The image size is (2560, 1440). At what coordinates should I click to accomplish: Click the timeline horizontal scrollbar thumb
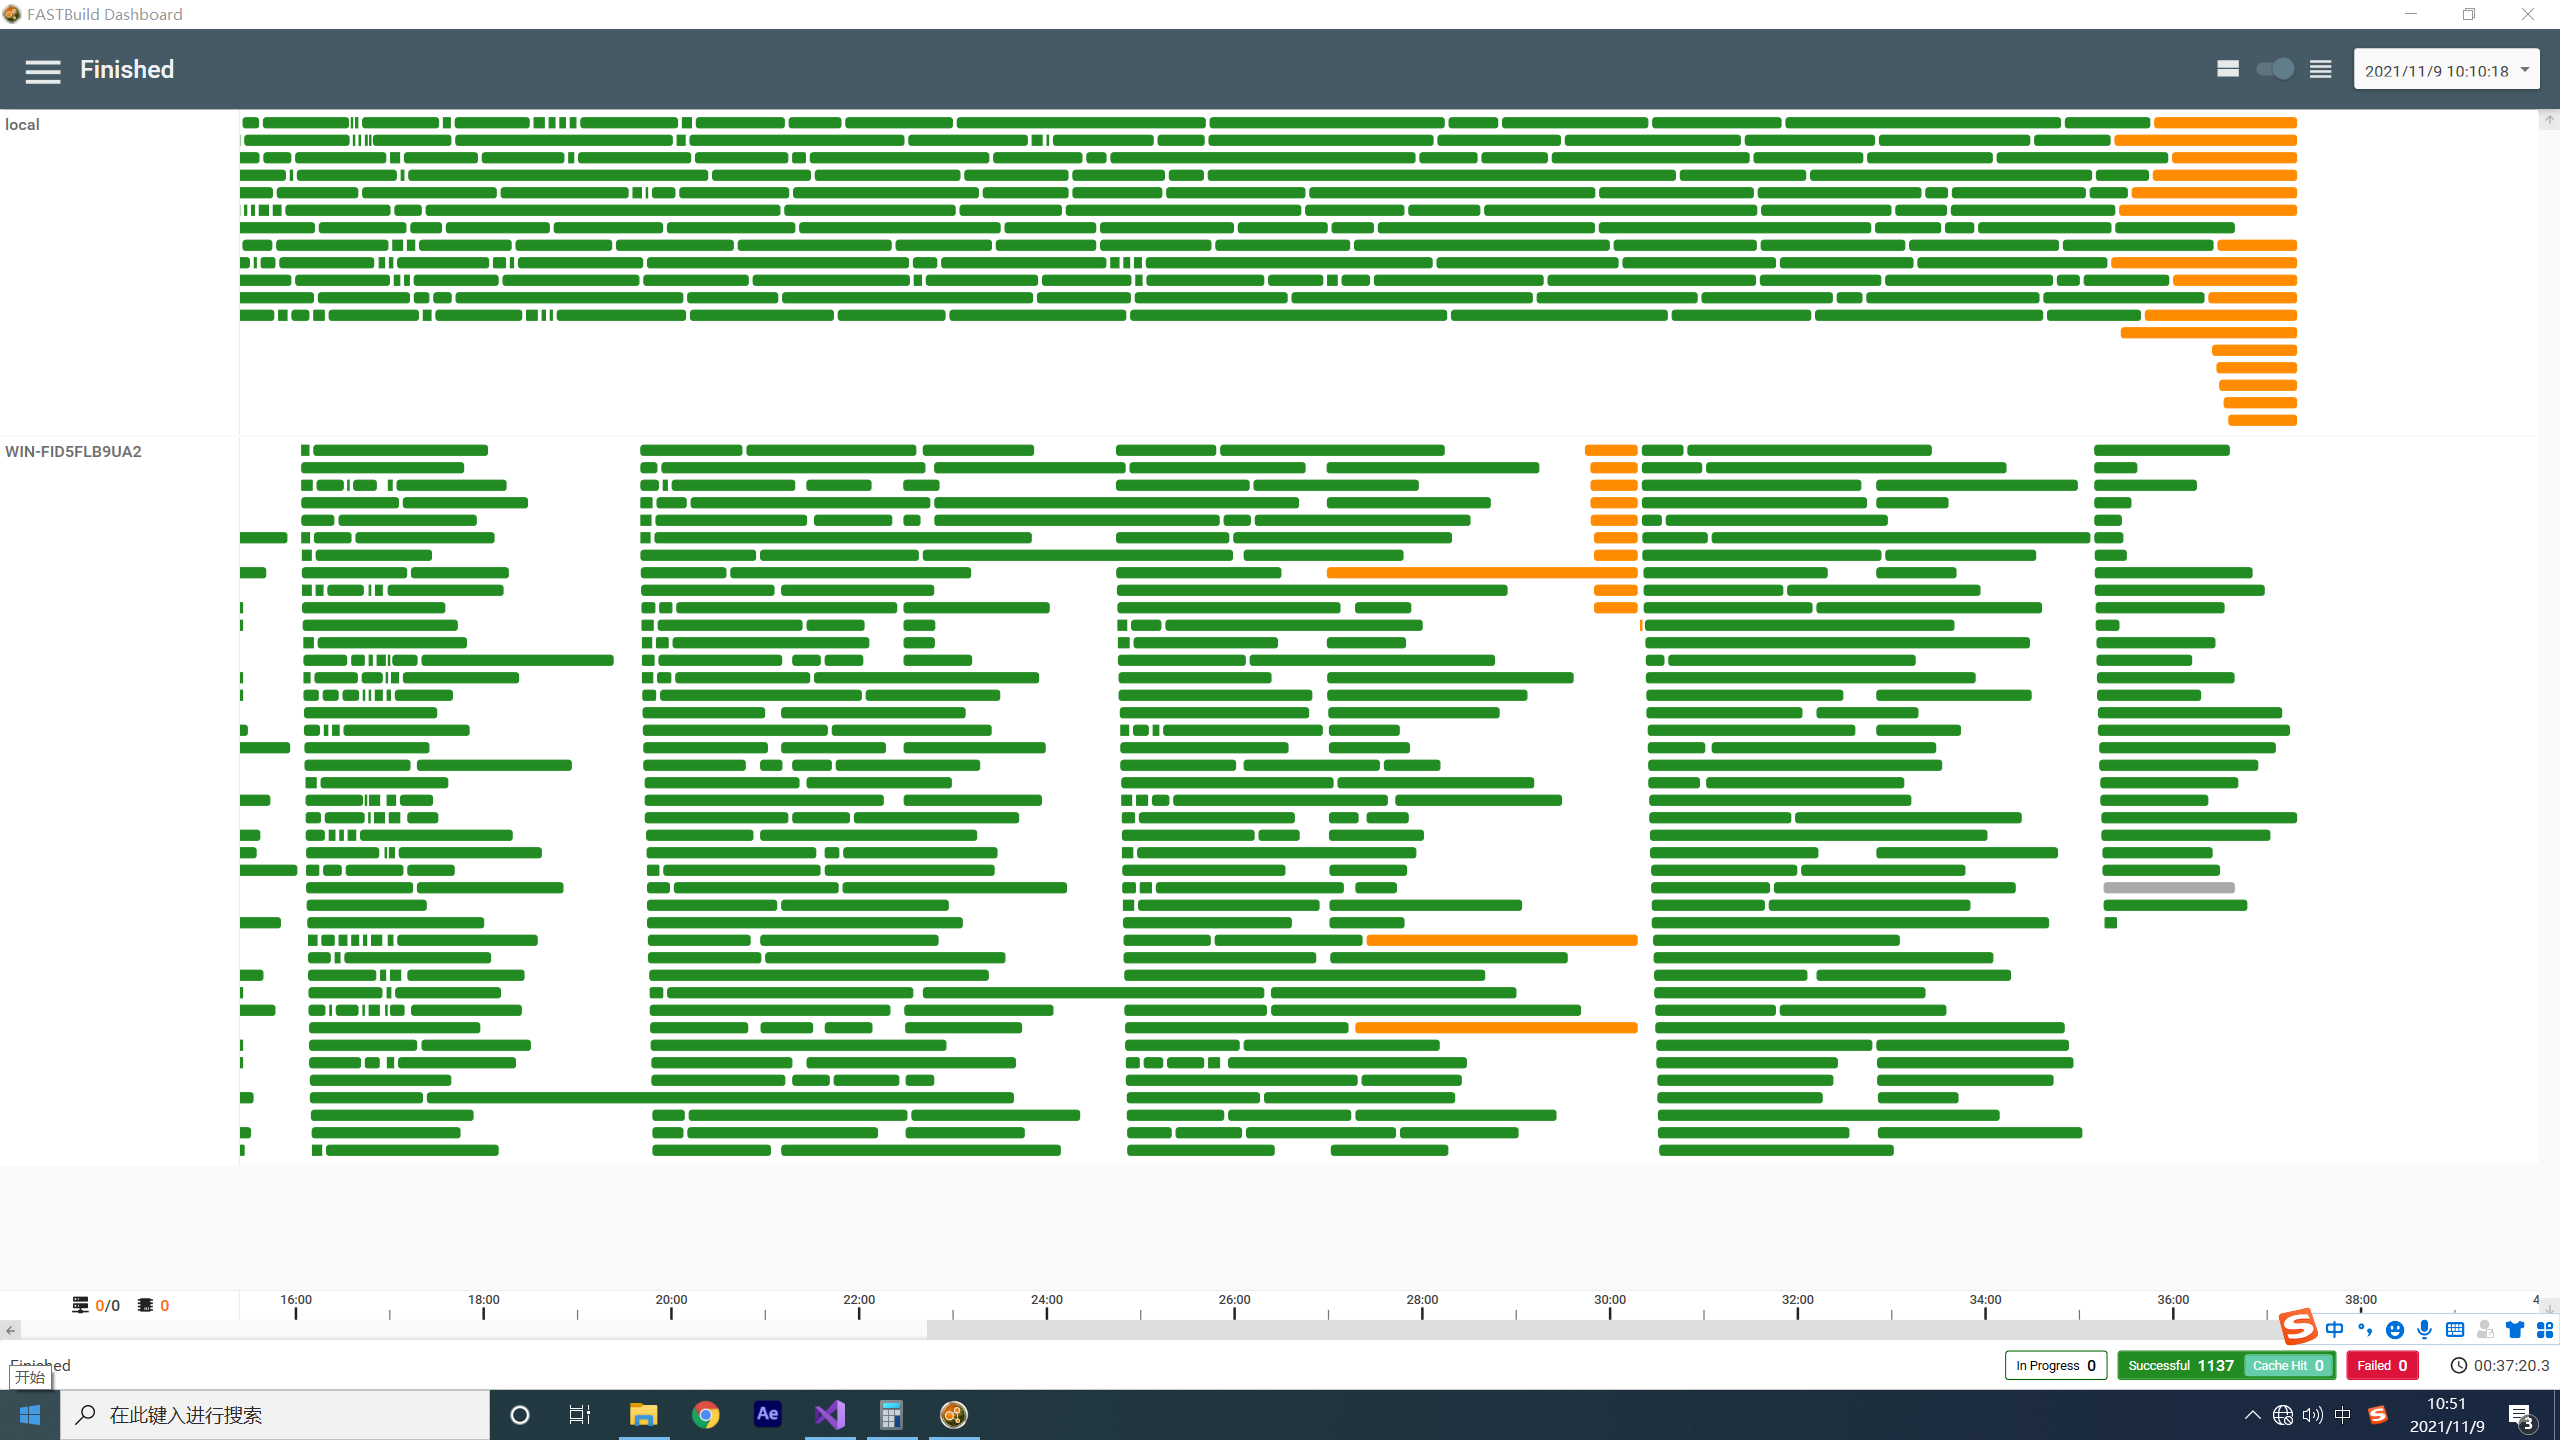(x=1600, y=1330)
